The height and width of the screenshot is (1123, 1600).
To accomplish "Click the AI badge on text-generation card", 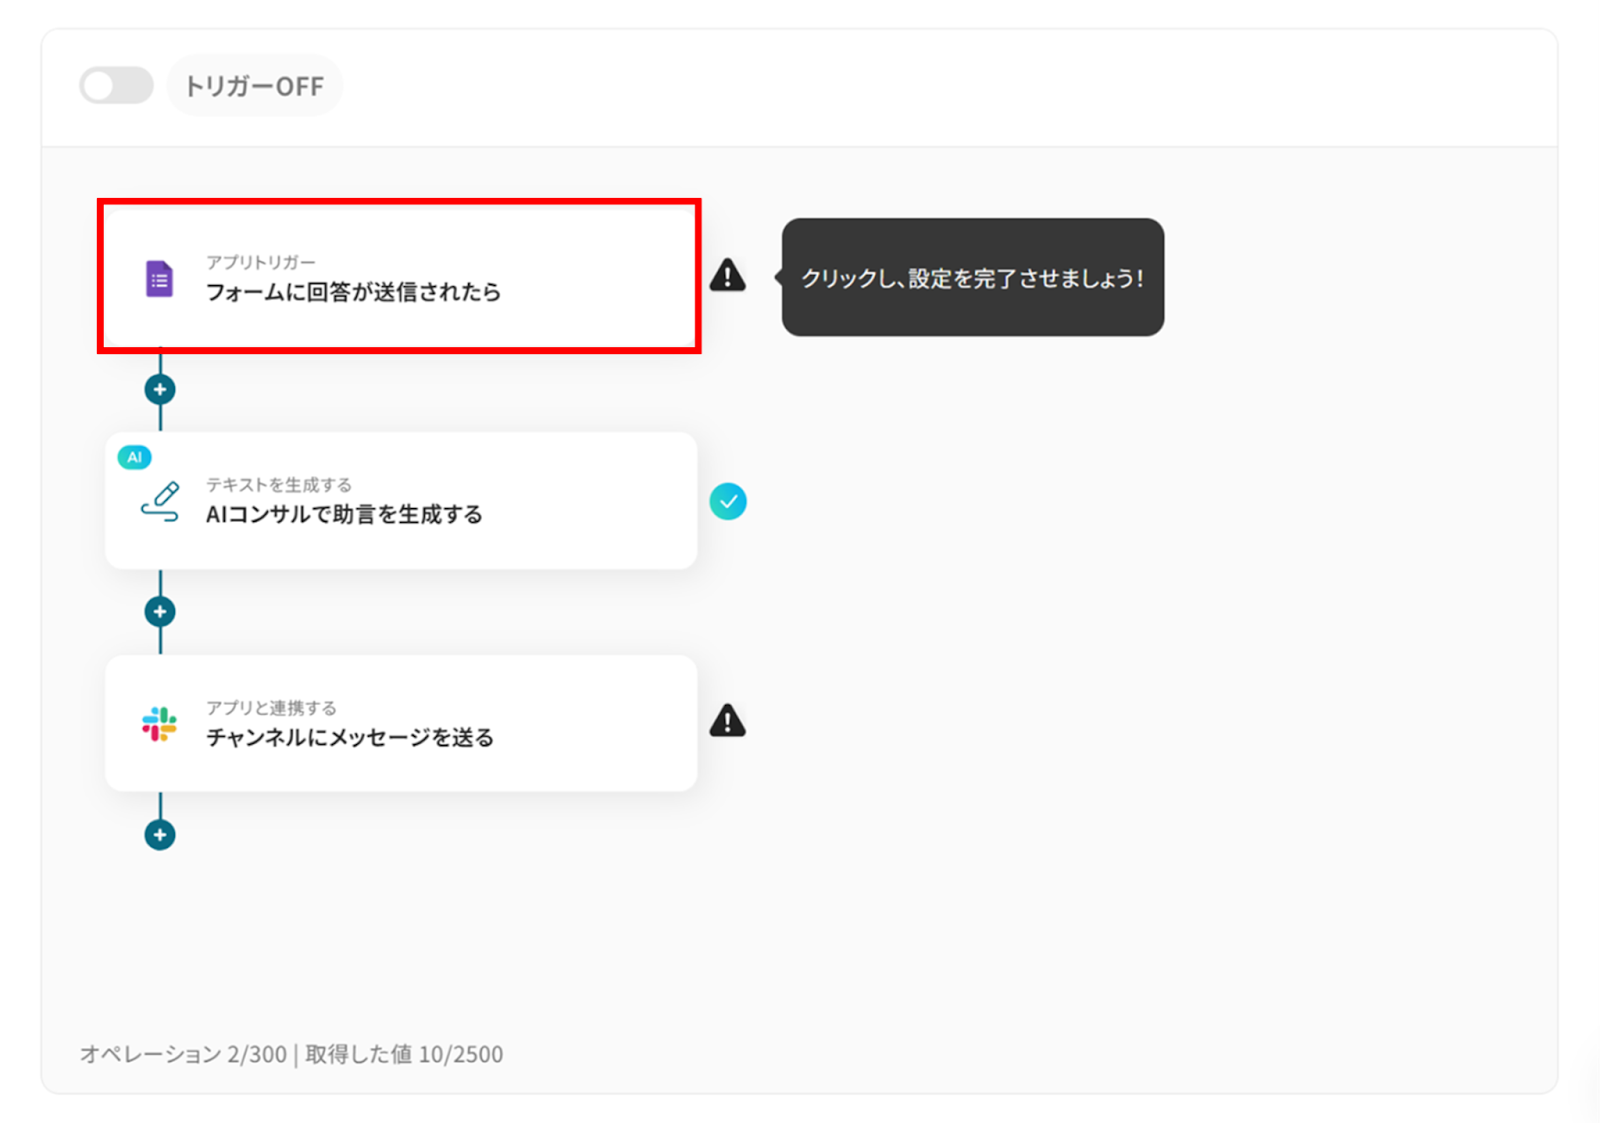I will 134,457.
